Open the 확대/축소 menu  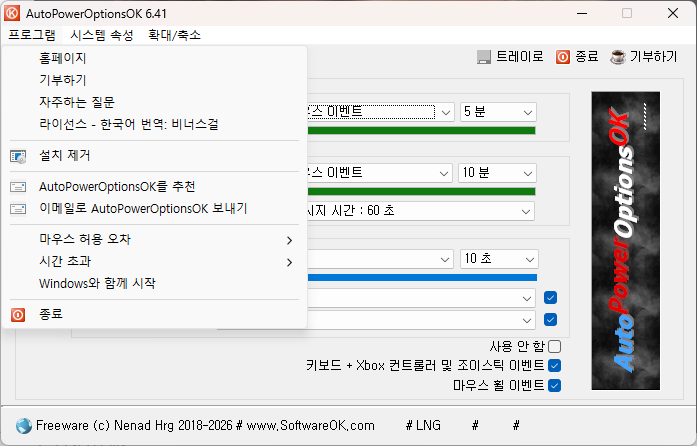174,35
